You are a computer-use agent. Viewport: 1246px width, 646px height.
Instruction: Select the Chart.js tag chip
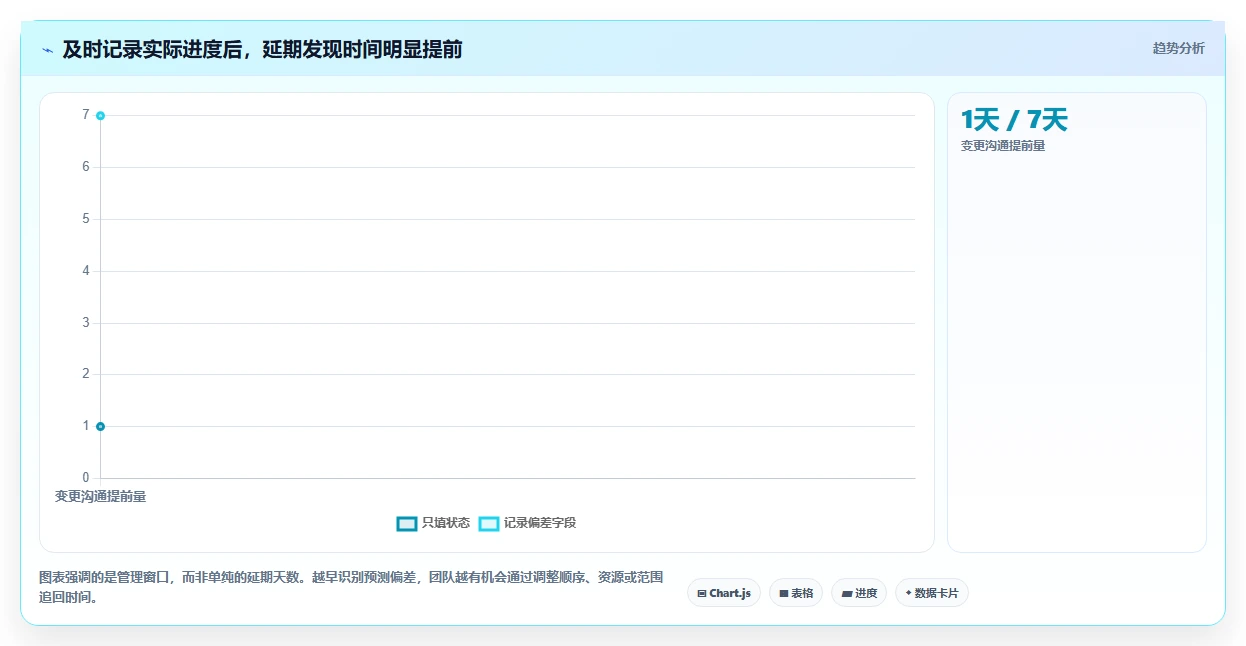[x=724, y=593]
